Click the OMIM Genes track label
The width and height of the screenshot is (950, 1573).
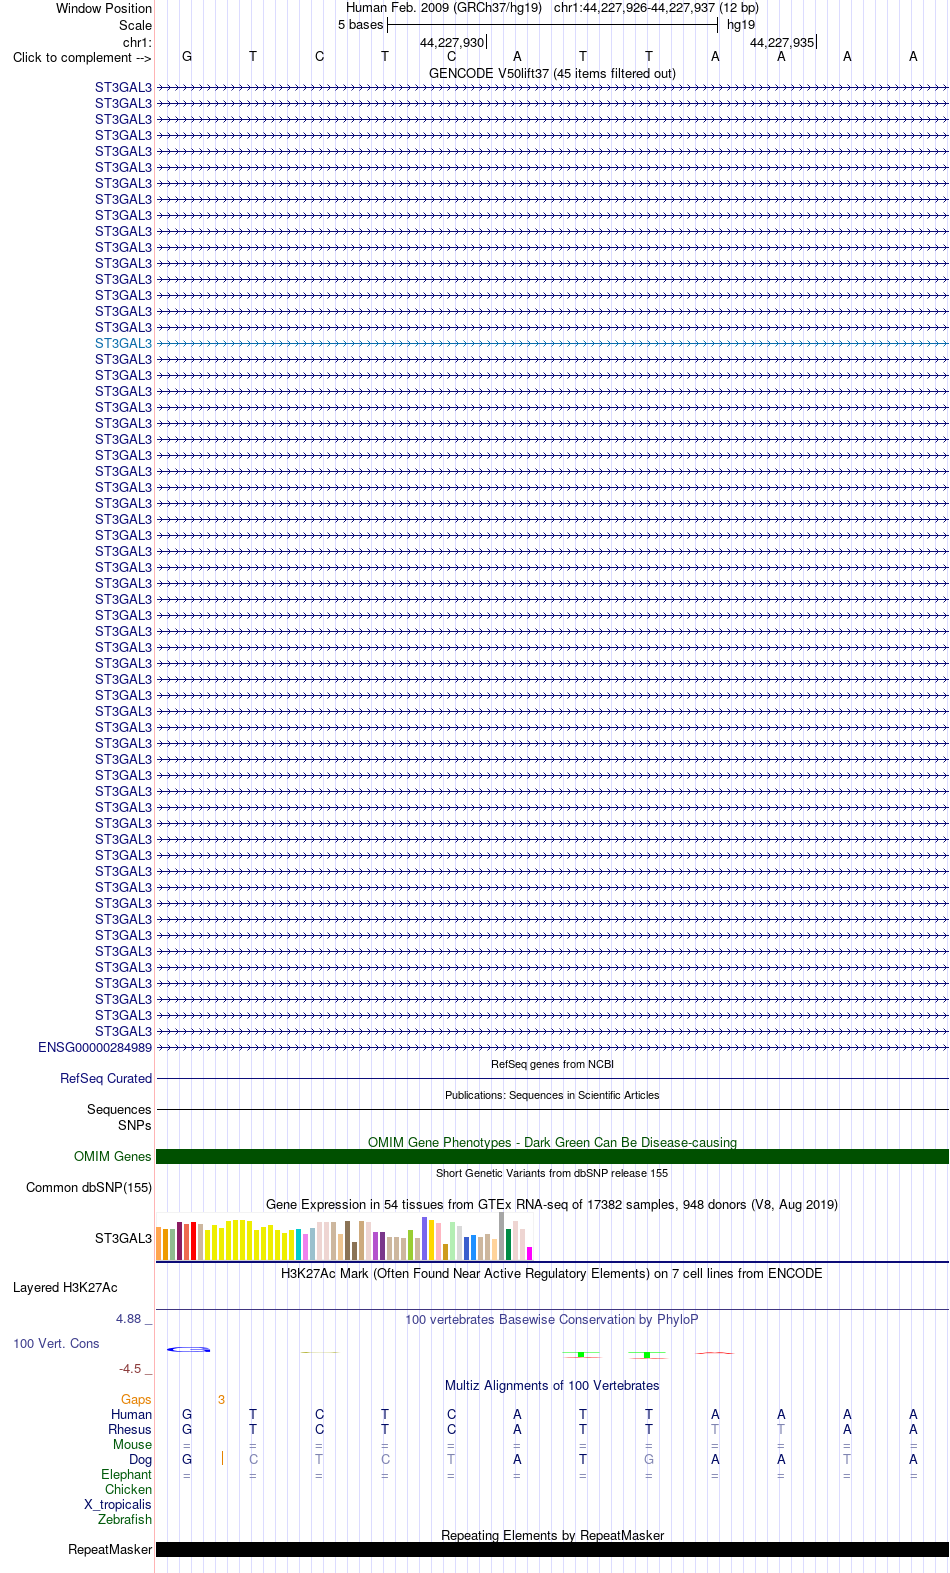point(113,1156)
